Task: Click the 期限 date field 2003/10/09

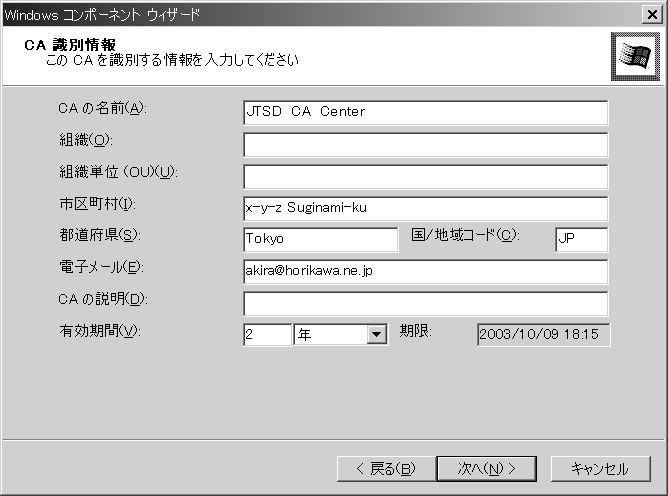Action: (x=544, y=335)
